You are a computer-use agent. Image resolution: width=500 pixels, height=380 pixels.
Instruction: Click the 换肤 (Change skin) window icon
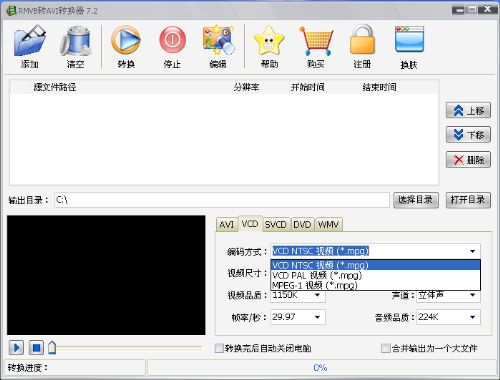point(409,39)
